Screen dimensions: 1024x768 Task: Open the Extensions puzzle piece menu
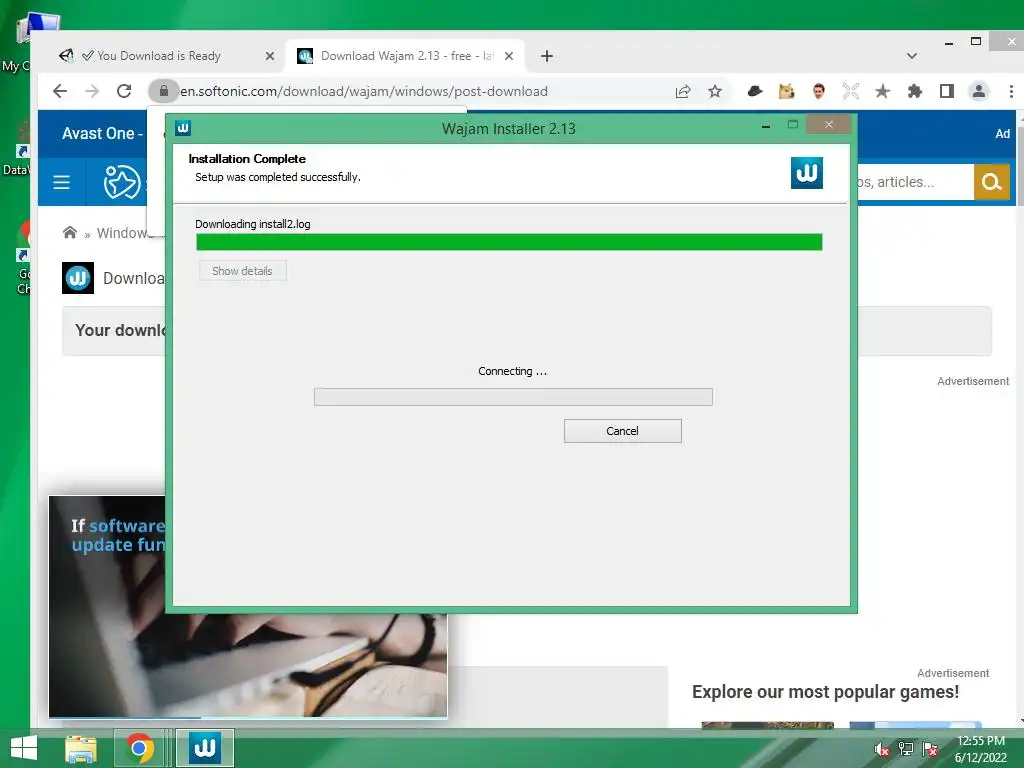coord(915,91)
